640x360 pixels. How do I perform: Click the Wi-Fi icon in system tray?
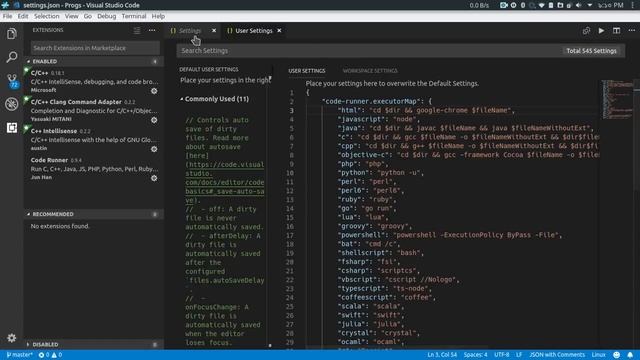[541, 5]
